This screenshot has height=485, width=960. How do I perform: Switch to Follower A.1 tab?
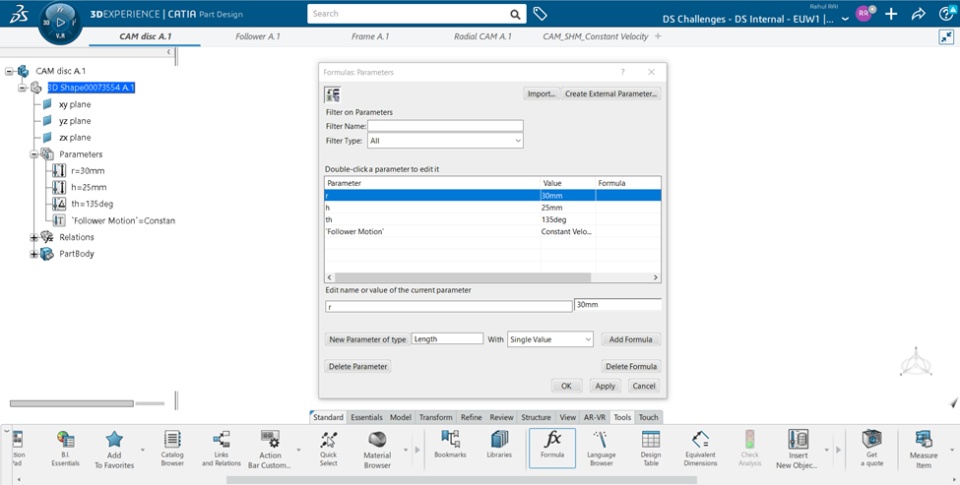click(x=257, y=37)
